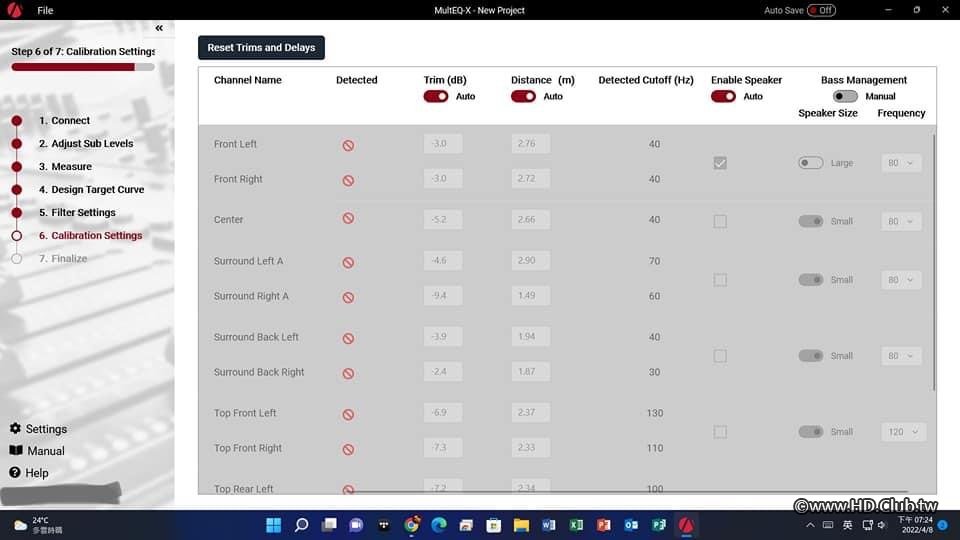Click Front Left trim input field

pos(443,144)
